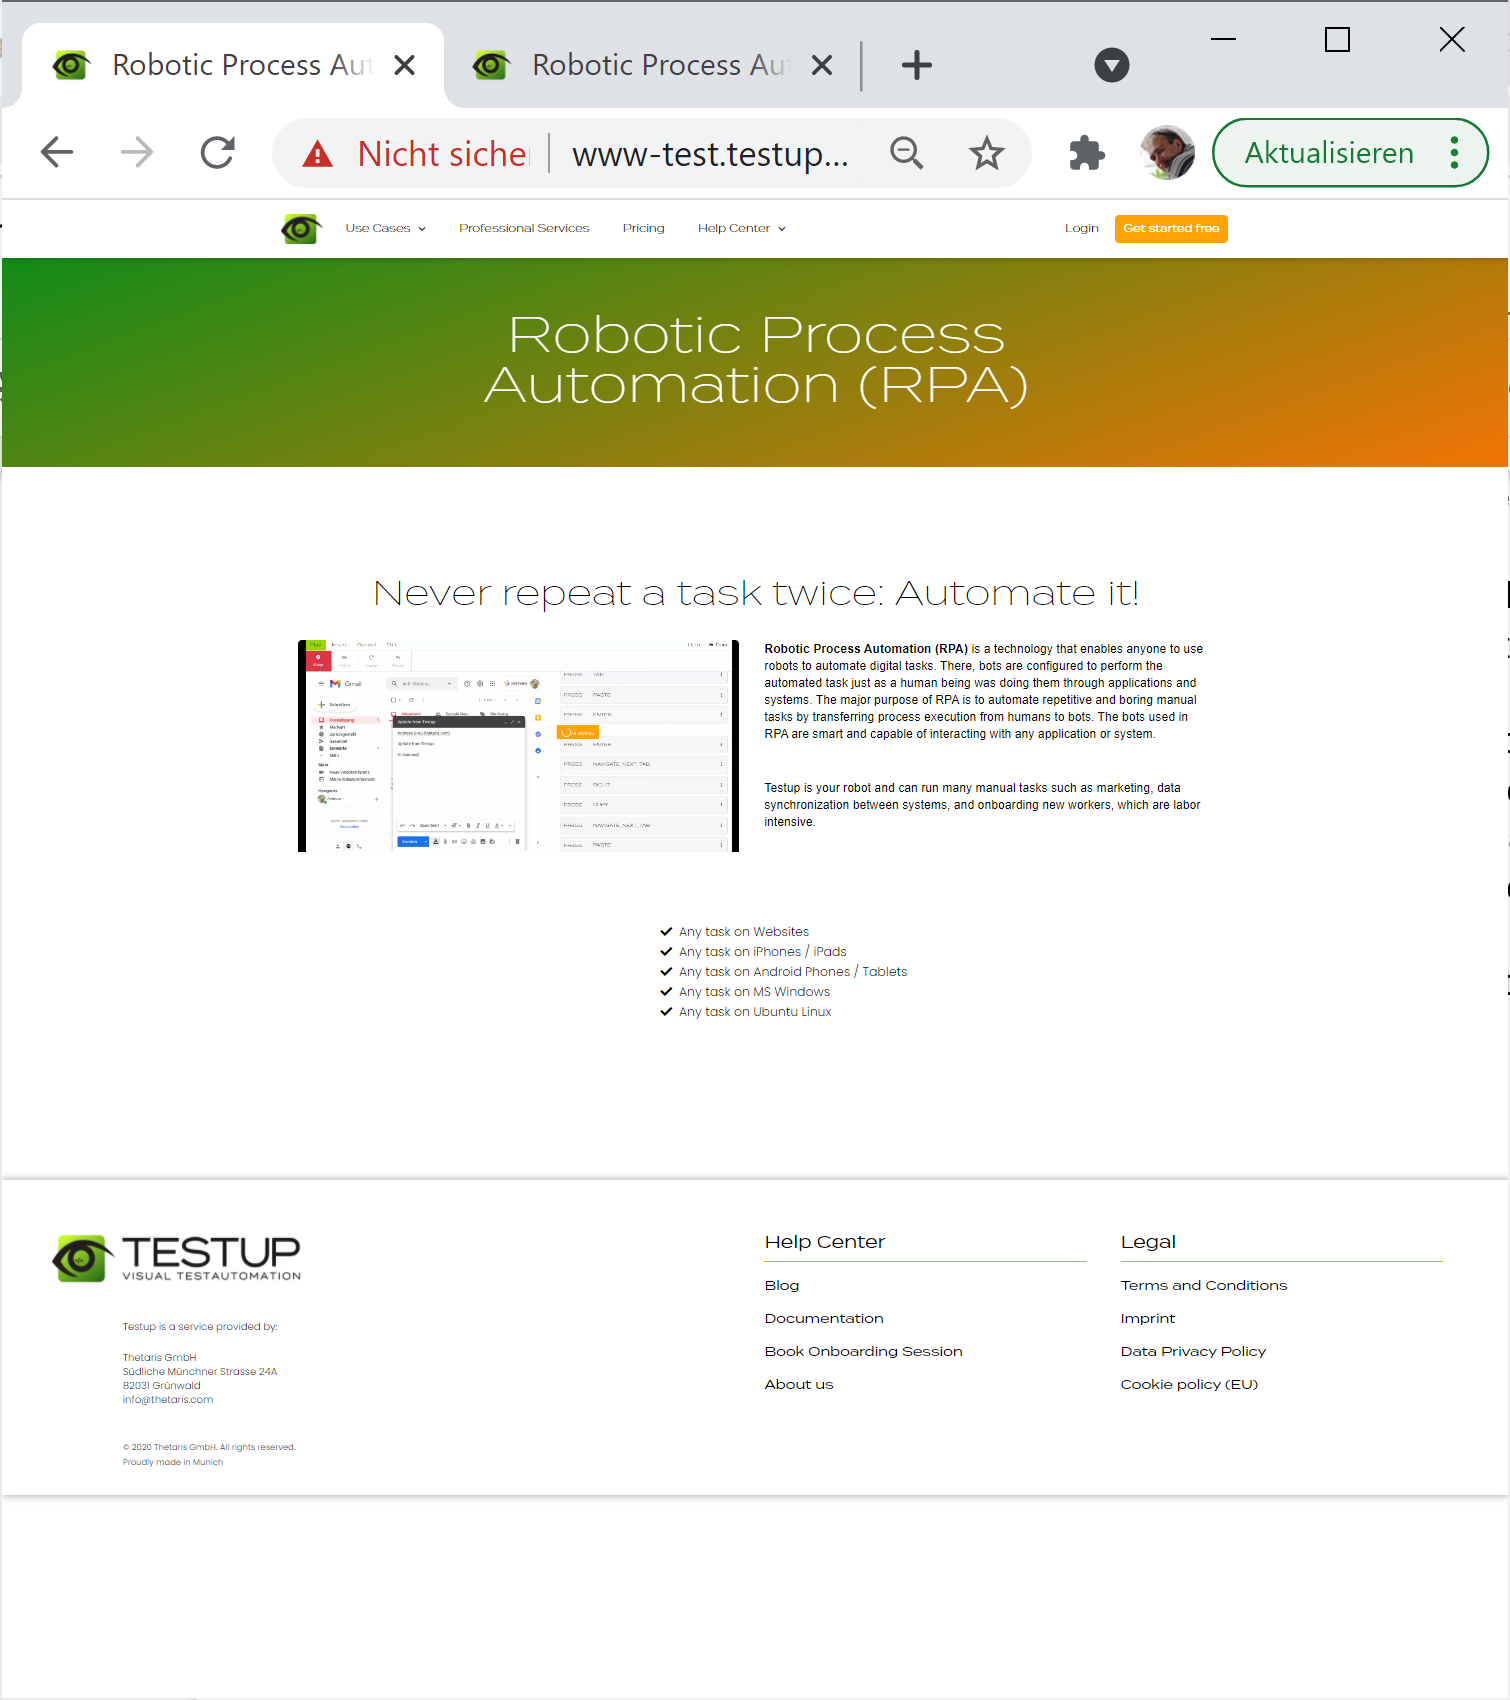
Task: Reload the page with the refresh icon
Action: coord(217,152)
